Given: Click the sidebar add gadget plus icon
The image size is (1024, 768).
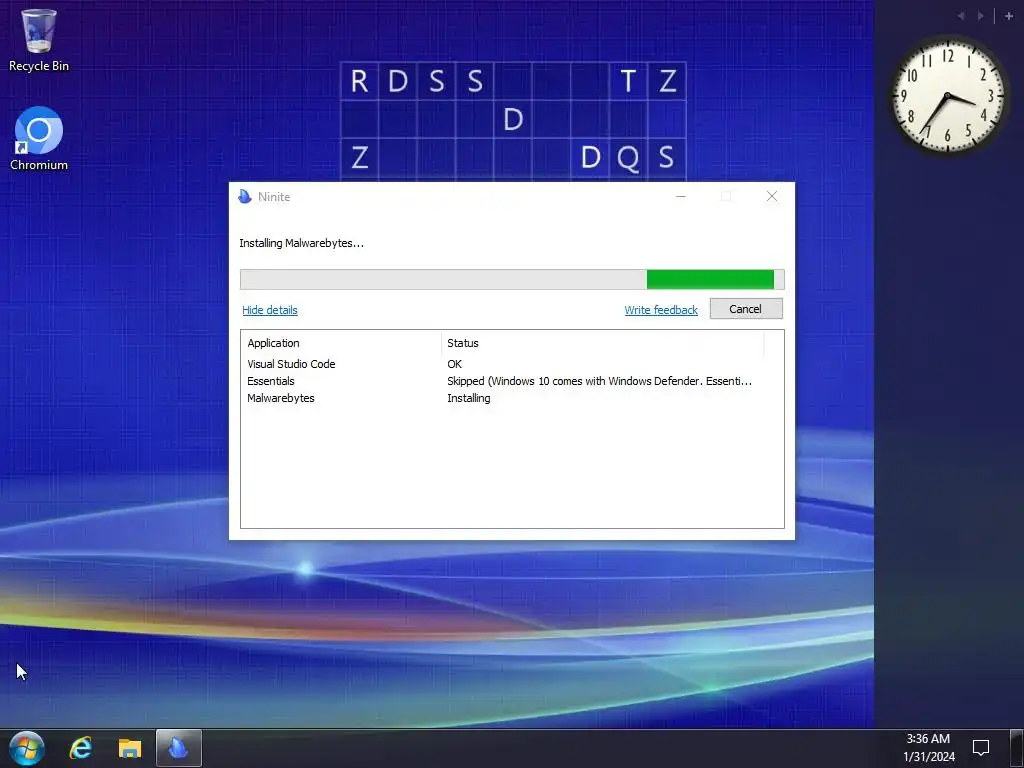Looking at the screenshot, I should click(x=1009, y=16).
